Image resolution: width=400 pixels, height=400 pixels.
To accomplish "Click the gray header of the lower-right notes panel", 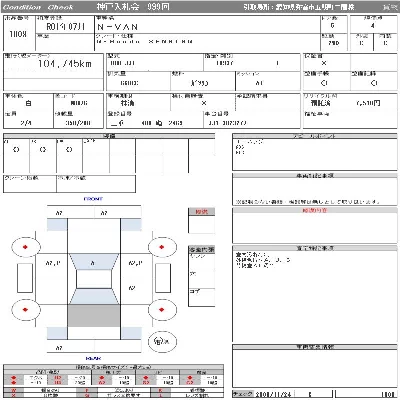I will coord(314,347).
